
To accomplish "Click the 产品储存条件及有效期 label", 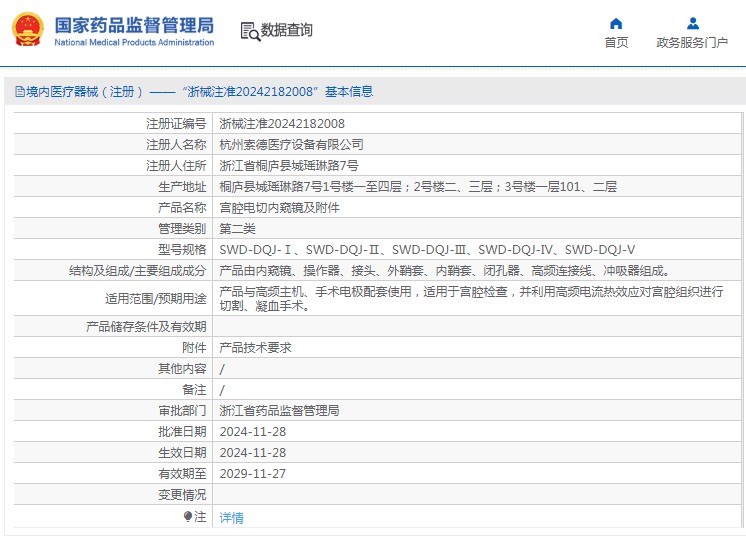I will click(x=146, y=327).
